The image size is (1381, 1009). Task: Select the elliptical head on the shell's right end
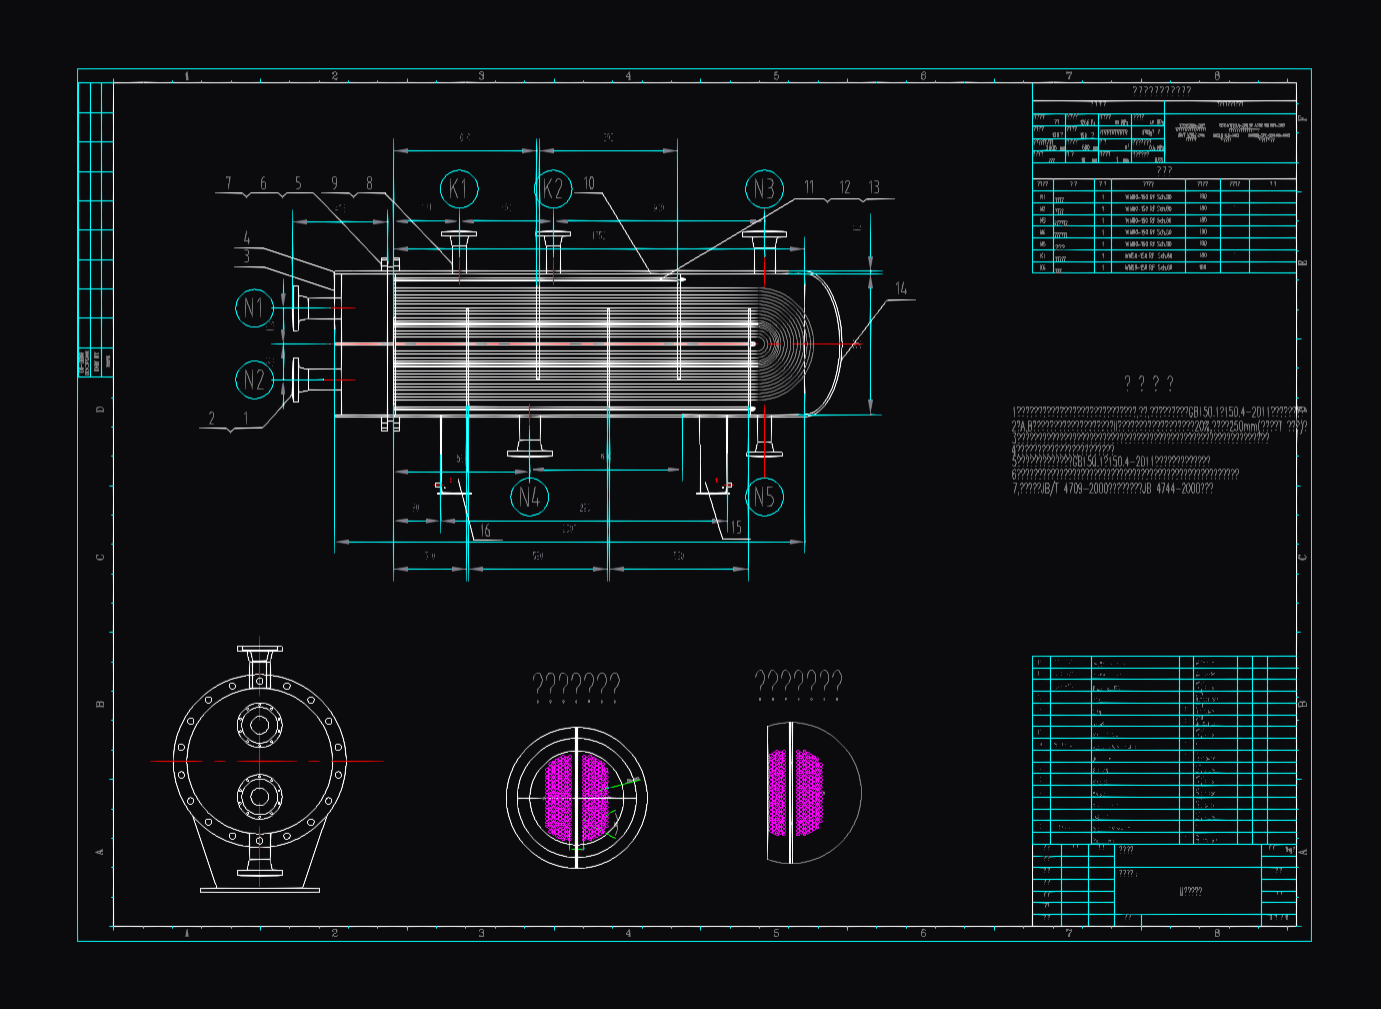pyautogui.click(x=824, y=344)
